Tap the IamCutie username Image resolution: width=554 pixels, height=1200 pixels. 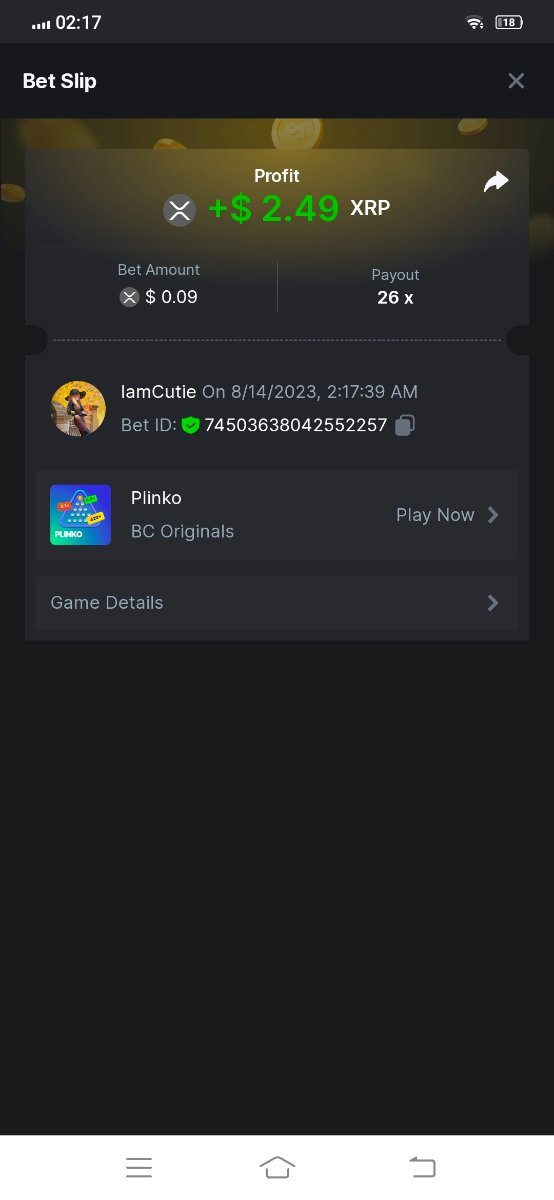coord(158,392)
